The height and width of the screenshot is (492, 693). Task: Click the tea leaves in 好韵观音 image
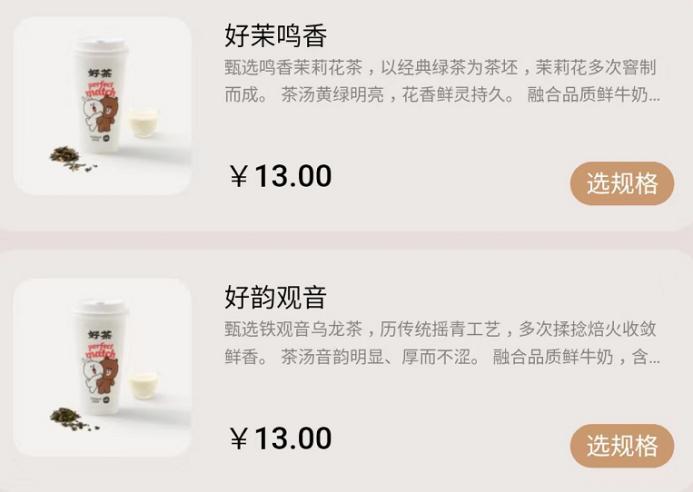tap(73, 420)
